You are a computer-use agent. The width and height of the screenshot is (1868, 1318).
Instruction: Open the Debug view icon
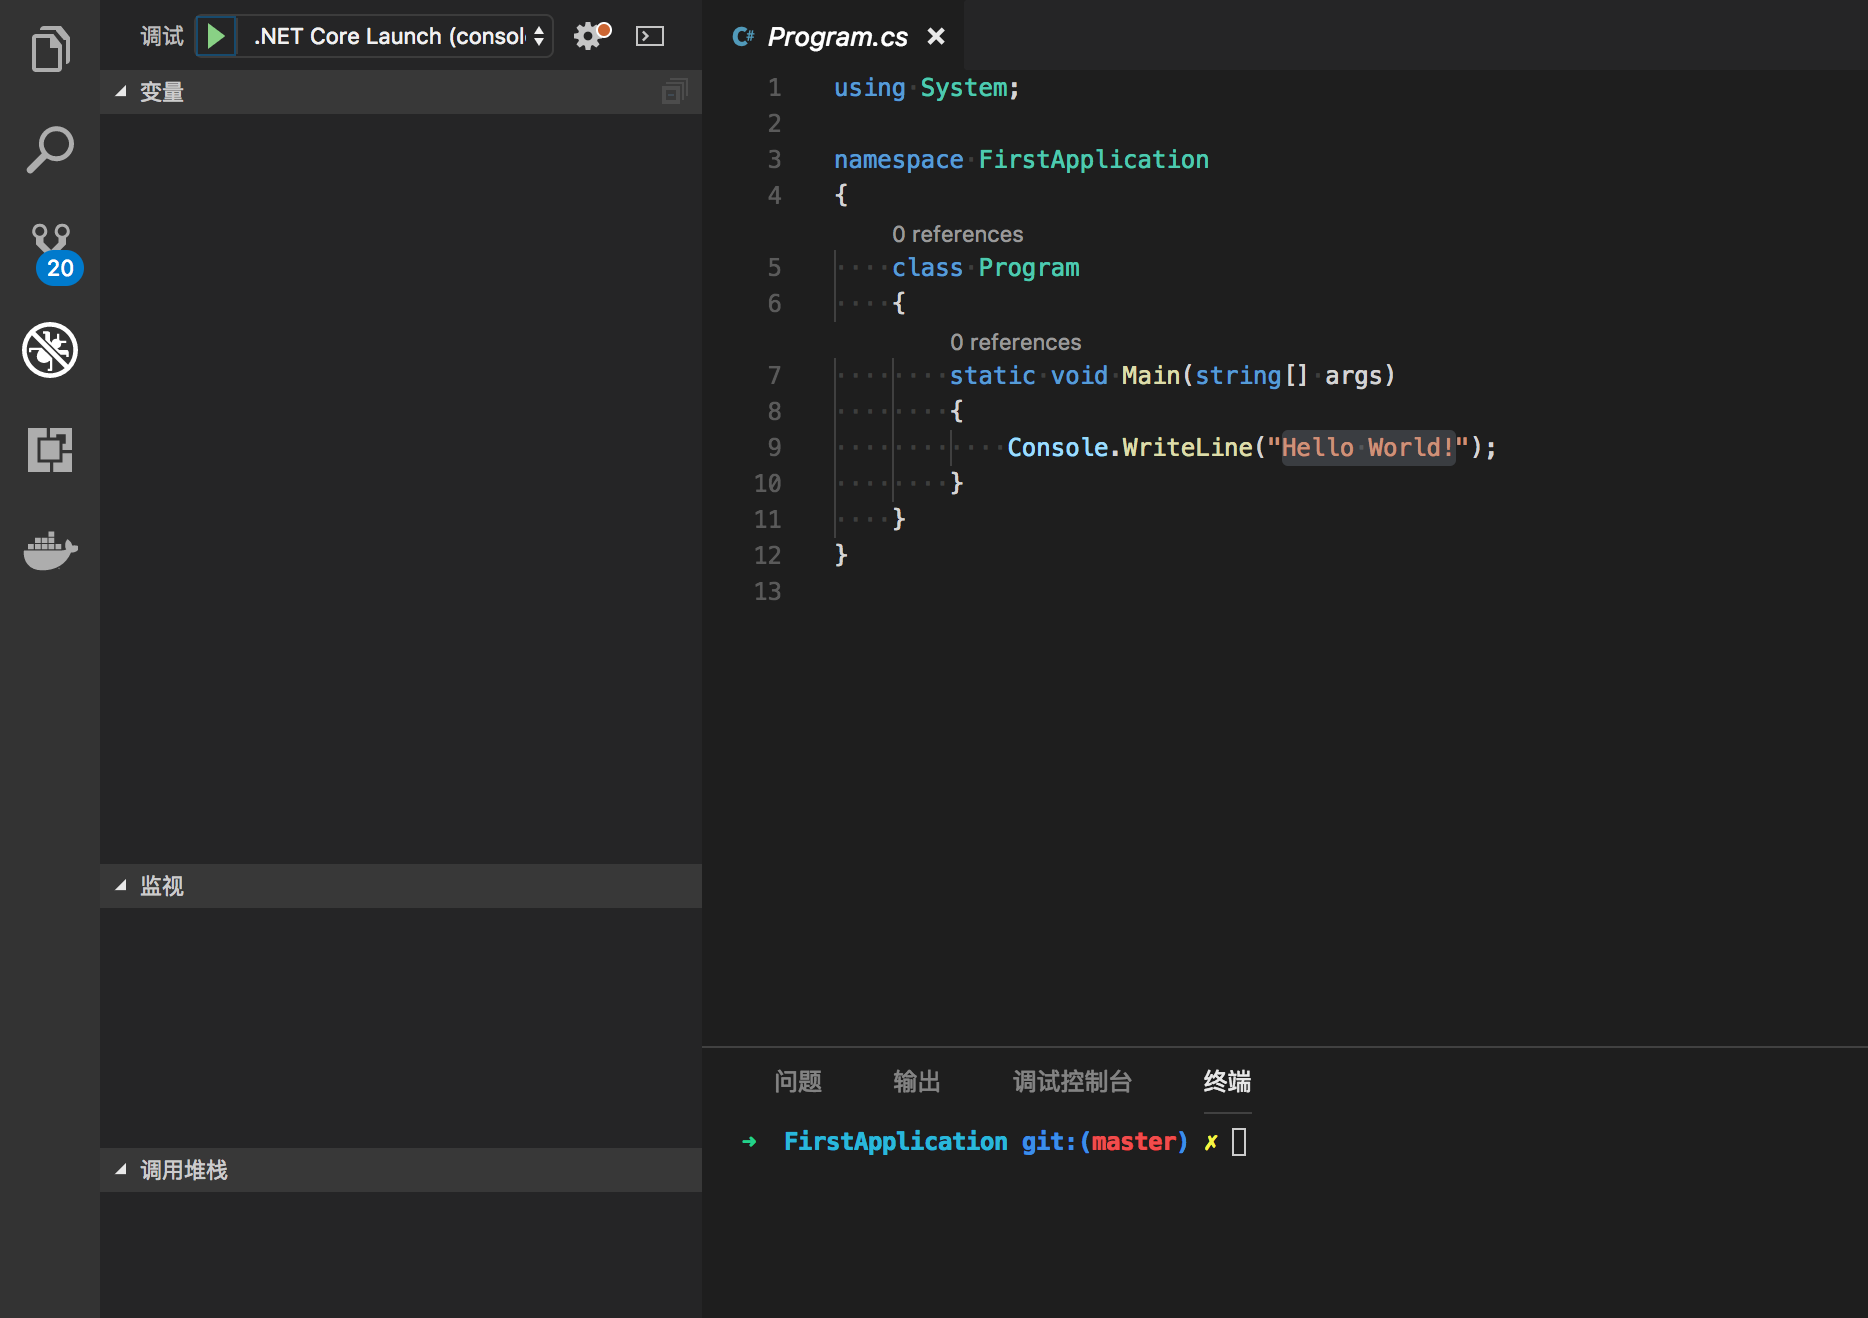pos(50,349)
